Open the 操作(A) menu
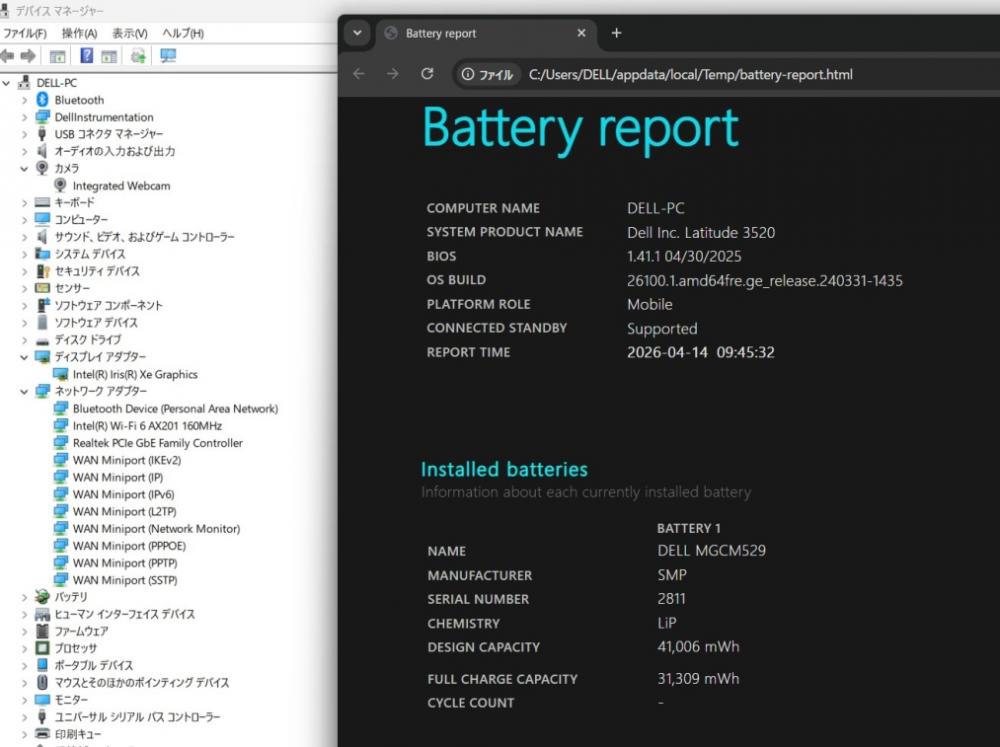This screenshot has height=747, width=1000. click(x=79, y=33)
